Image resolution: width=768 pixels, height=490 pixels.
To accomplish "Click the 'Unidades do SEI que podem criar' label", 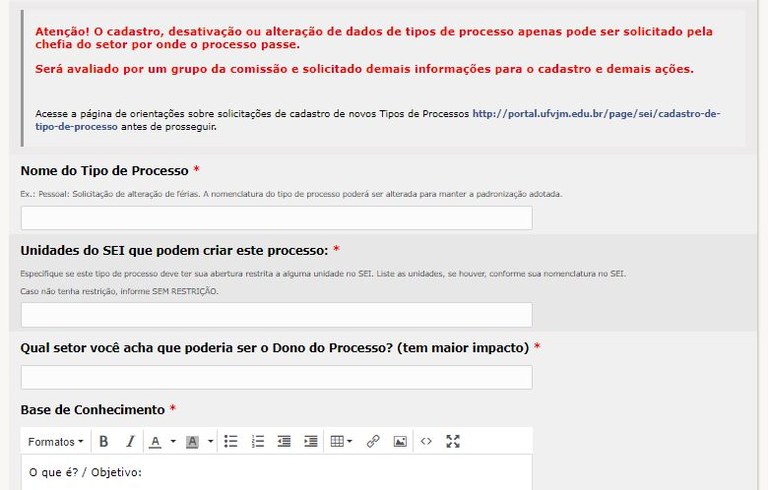I will coord(174,250).
